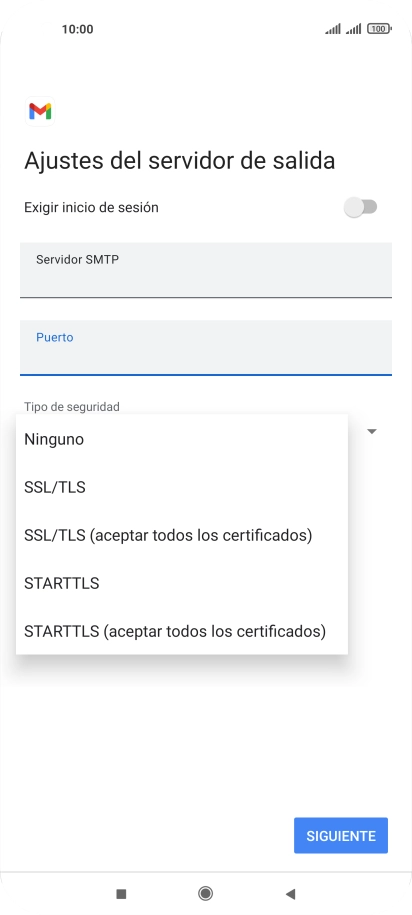The width and height of the screenshot is (412, 915).
Task: Tap the Ajustes del servidor de salida heading
Action: click(x=180, y=161)
